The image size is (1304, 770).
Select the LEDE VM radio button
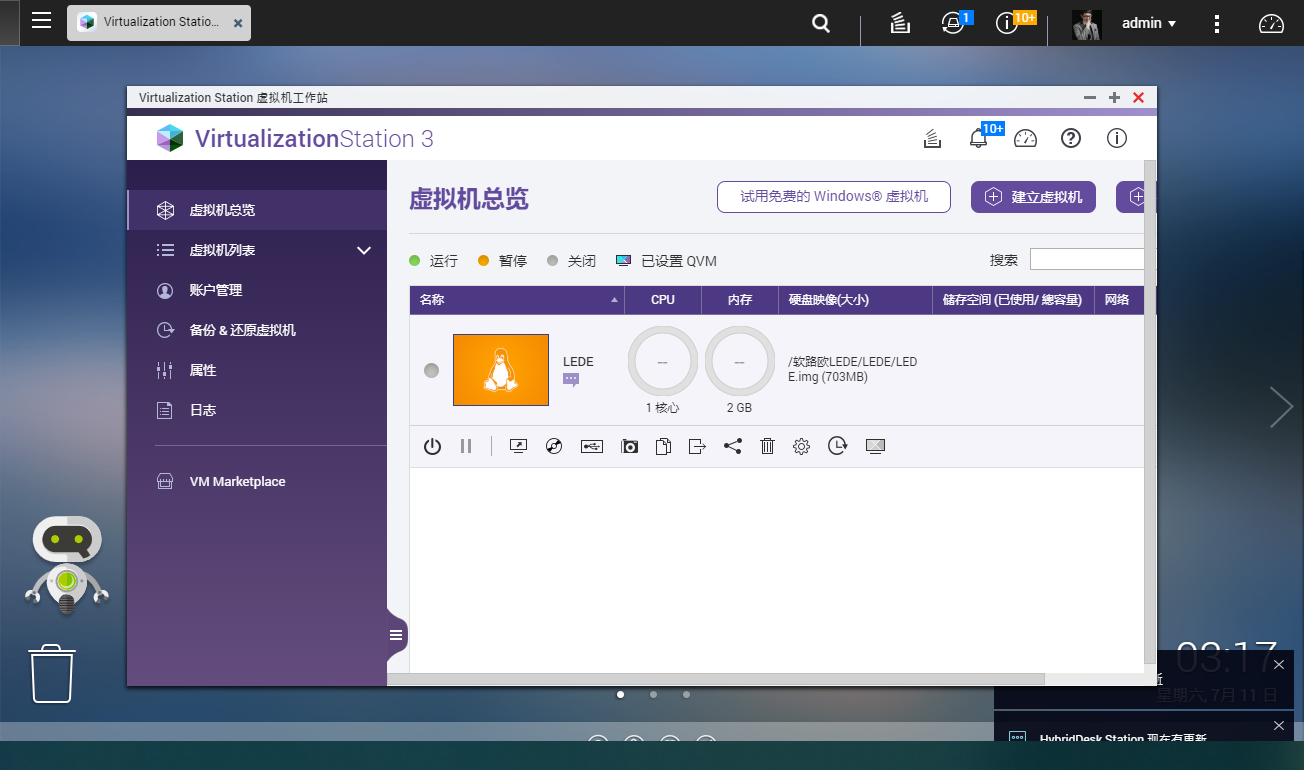click(431, 370)
